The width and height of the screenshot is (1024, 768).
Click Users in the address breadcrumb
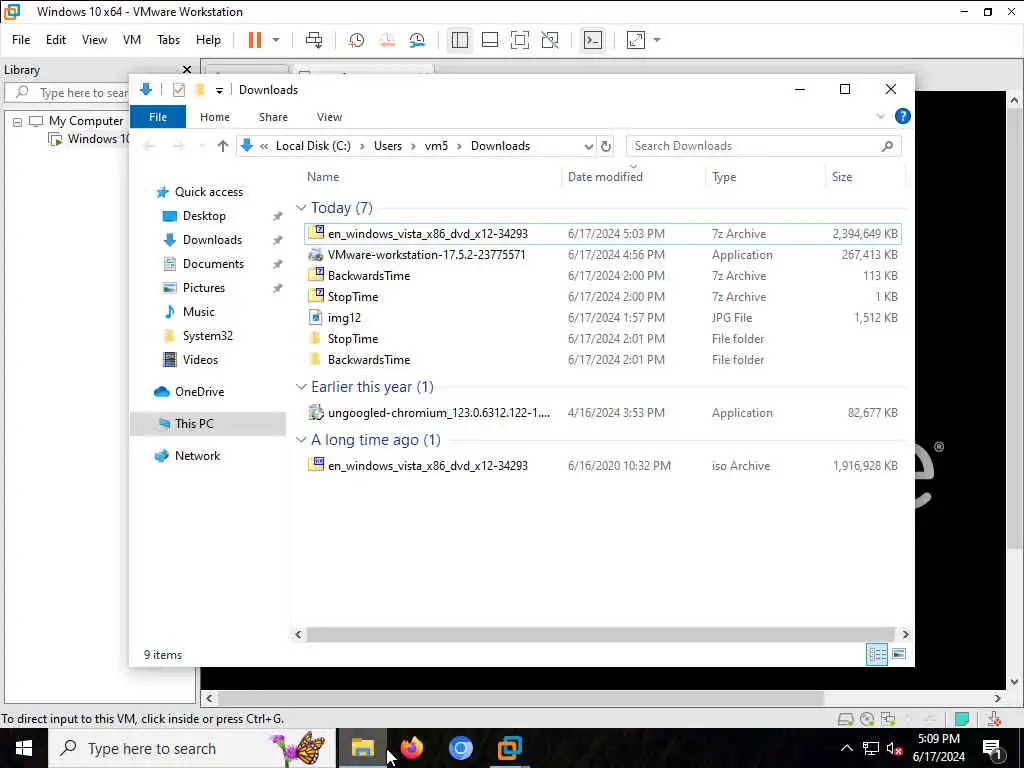coord(388,146)
